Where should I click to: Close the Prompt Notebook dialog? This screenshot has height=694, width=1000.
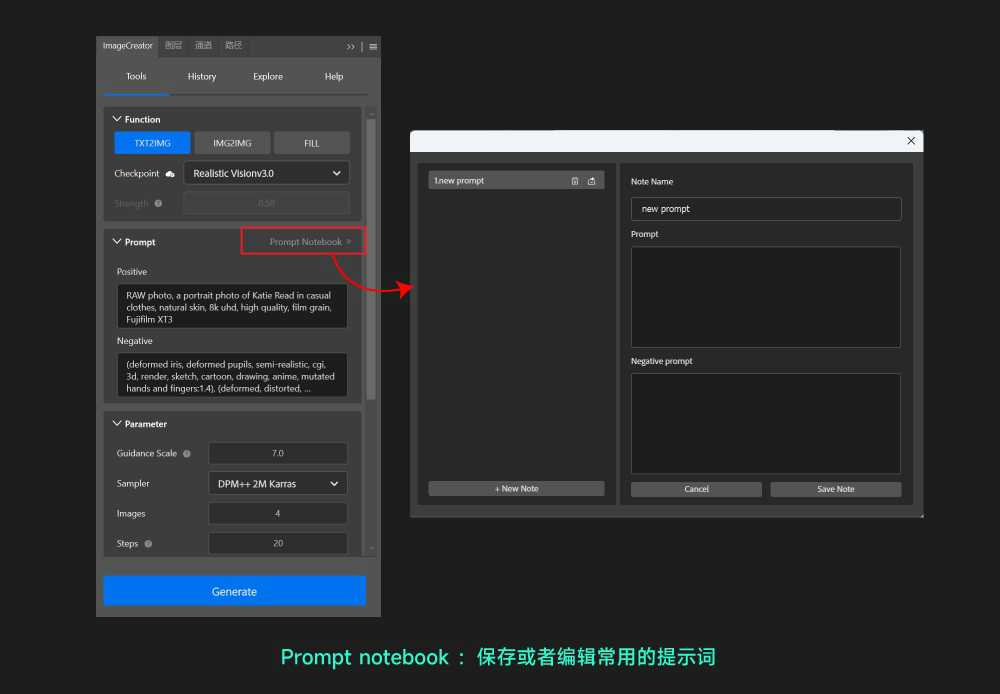click(910, 142)
